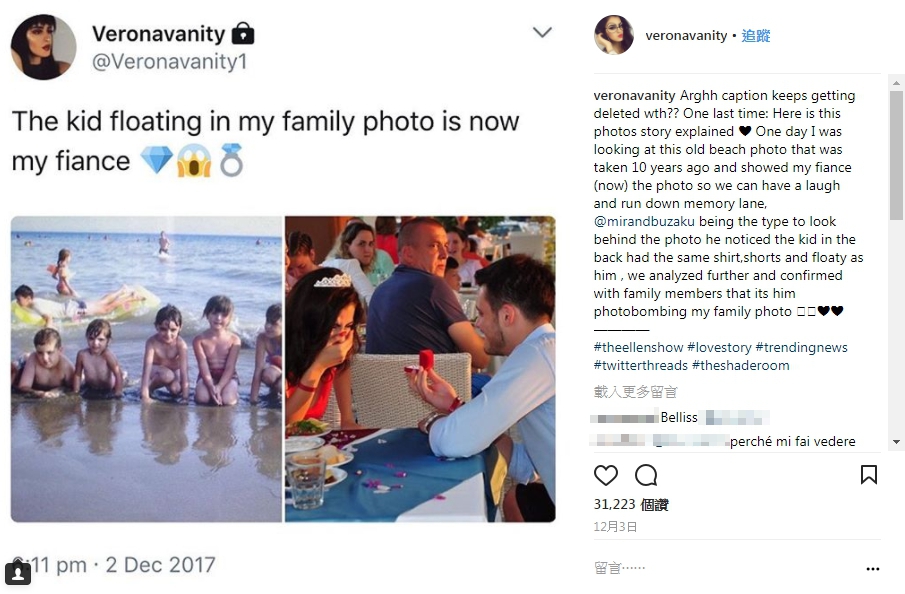Click the old beach family photo
Viewport: 905px width, 594px height.
(146, 368)
